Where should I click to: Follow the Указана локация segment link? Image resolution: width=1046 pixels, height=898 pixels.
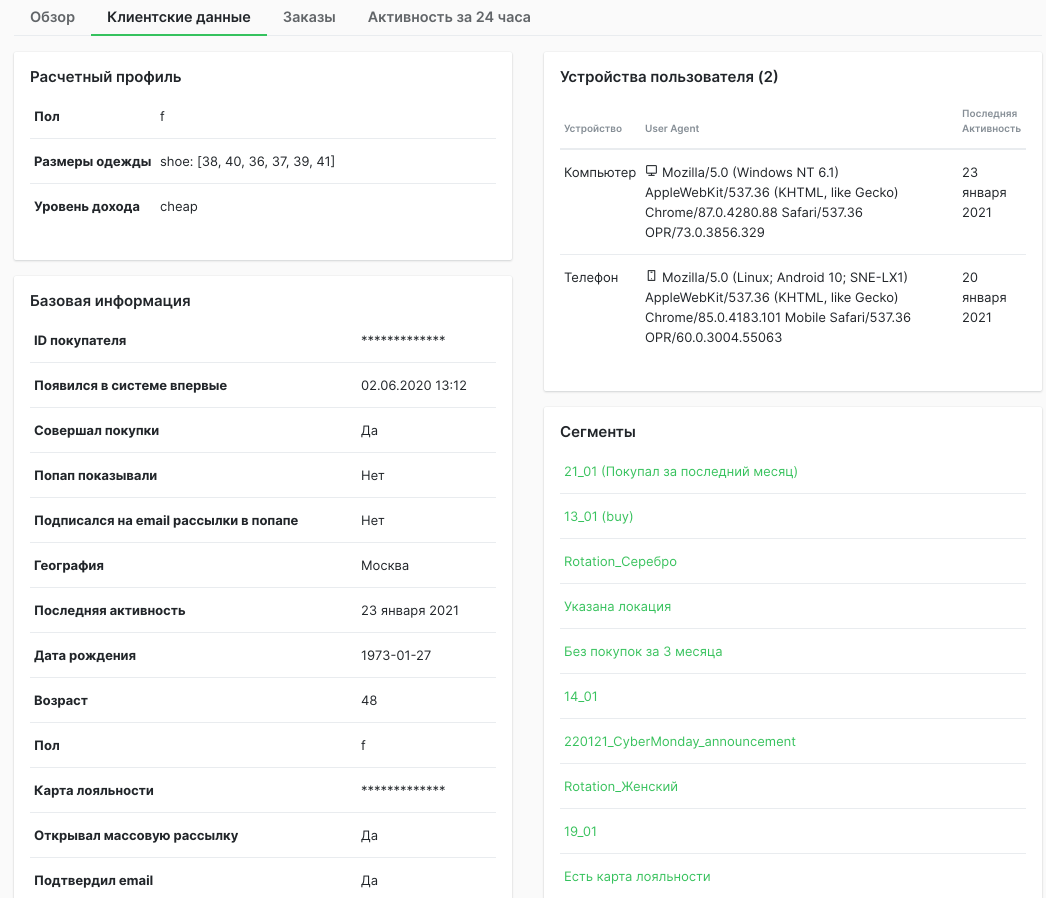617,606
